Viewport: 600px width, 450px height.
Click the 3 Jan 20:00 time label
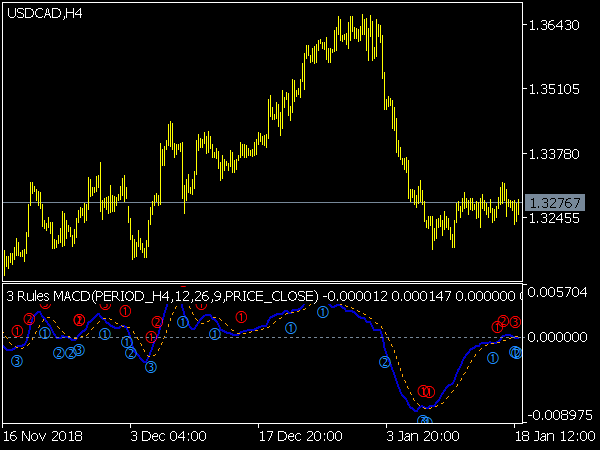[x=423, y=436]
